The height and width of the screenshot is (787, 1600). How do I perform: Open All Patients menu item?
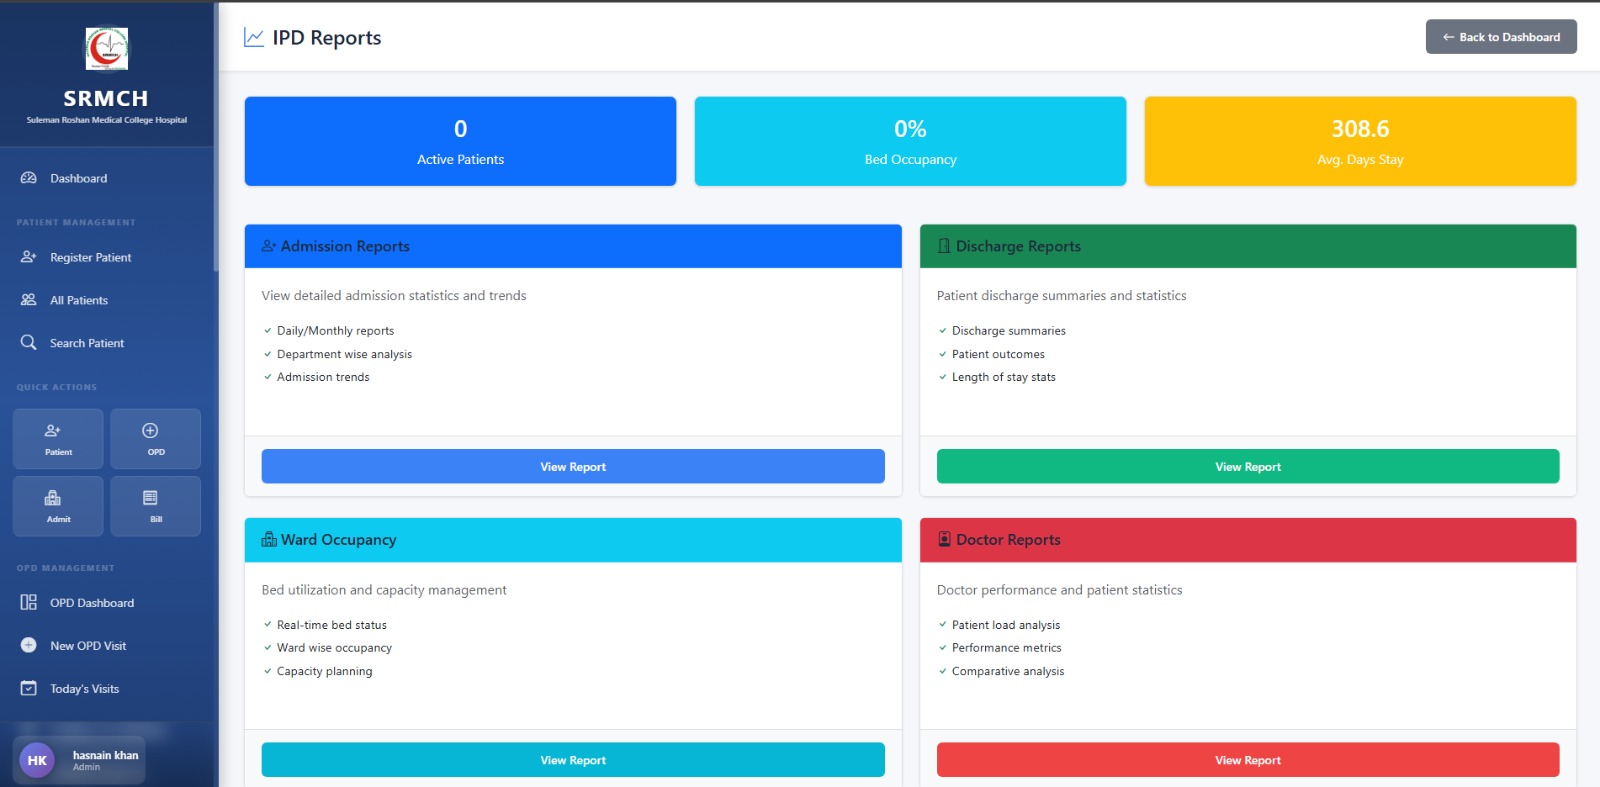tap(107, 300)
